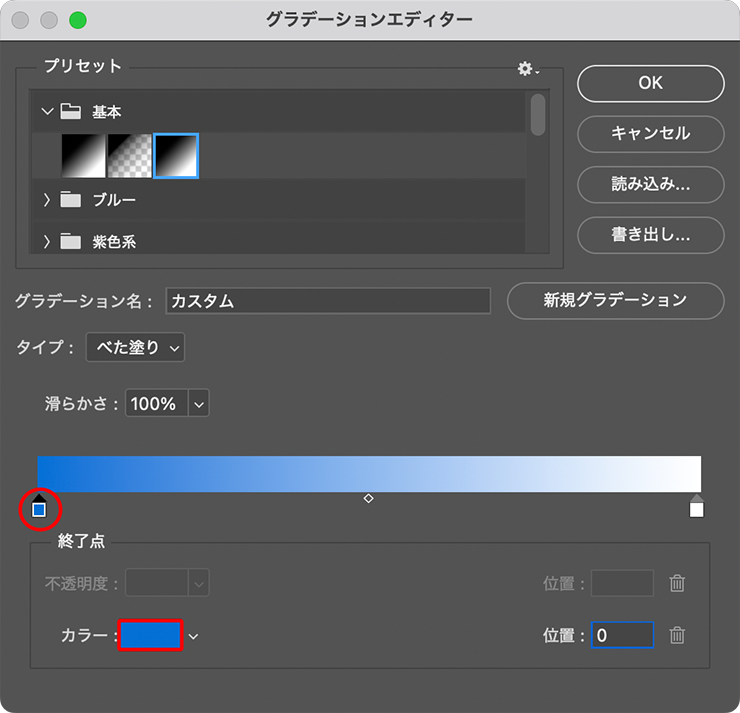Expand the 紫色系 preset group
This screenshot has width=740, height=713.
coord(47,241)
